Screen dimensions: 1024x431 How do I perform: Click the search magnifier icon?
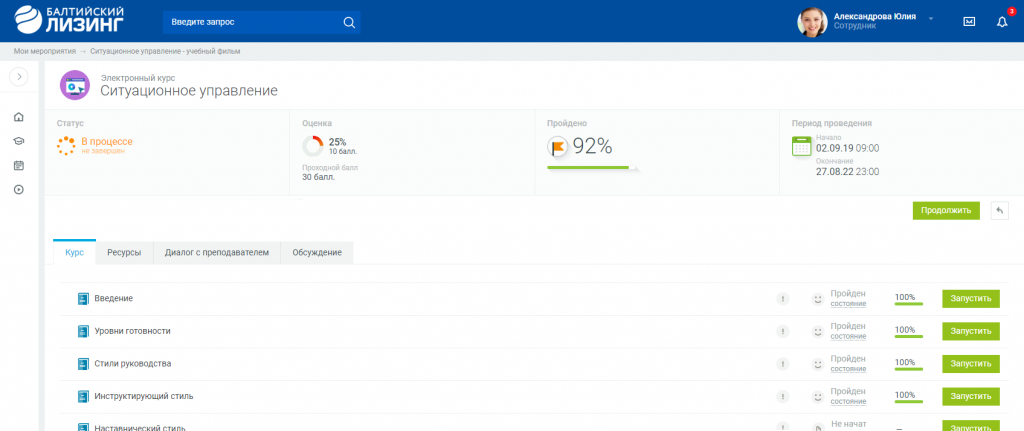click(x=348, y=22)
